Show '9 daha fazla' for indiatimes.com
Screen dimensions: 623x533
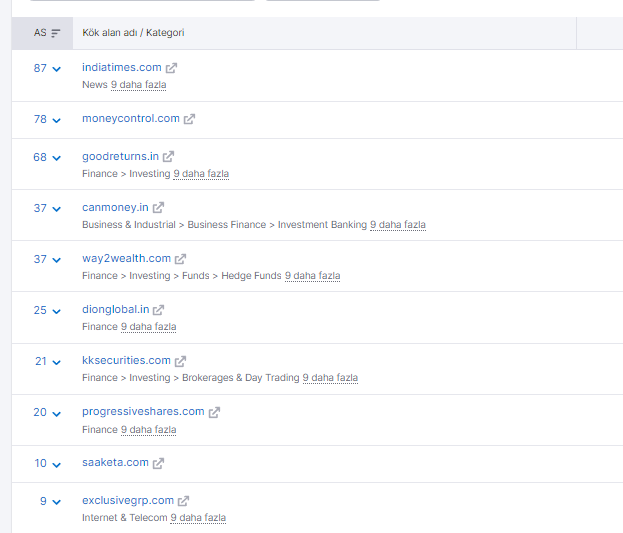pos(139,85)
